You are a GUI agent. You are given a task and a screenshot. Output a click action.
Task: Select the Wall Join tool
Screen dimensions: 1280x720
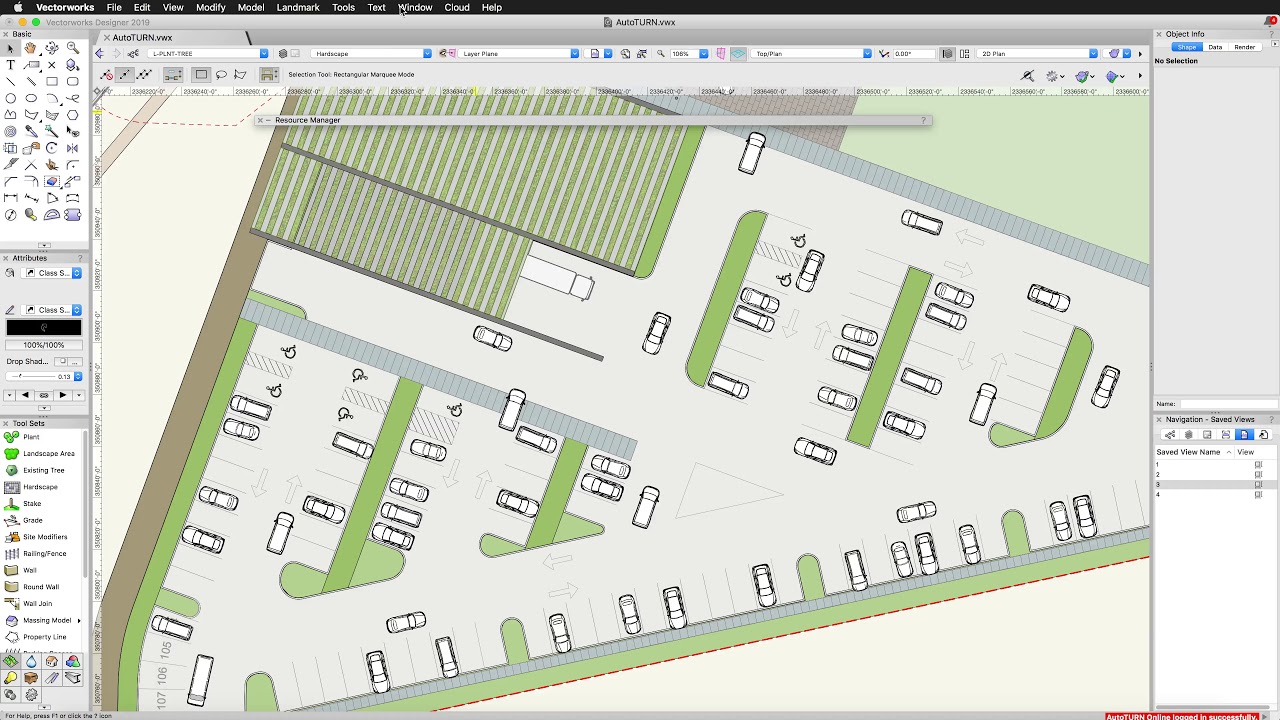(30, 603)
